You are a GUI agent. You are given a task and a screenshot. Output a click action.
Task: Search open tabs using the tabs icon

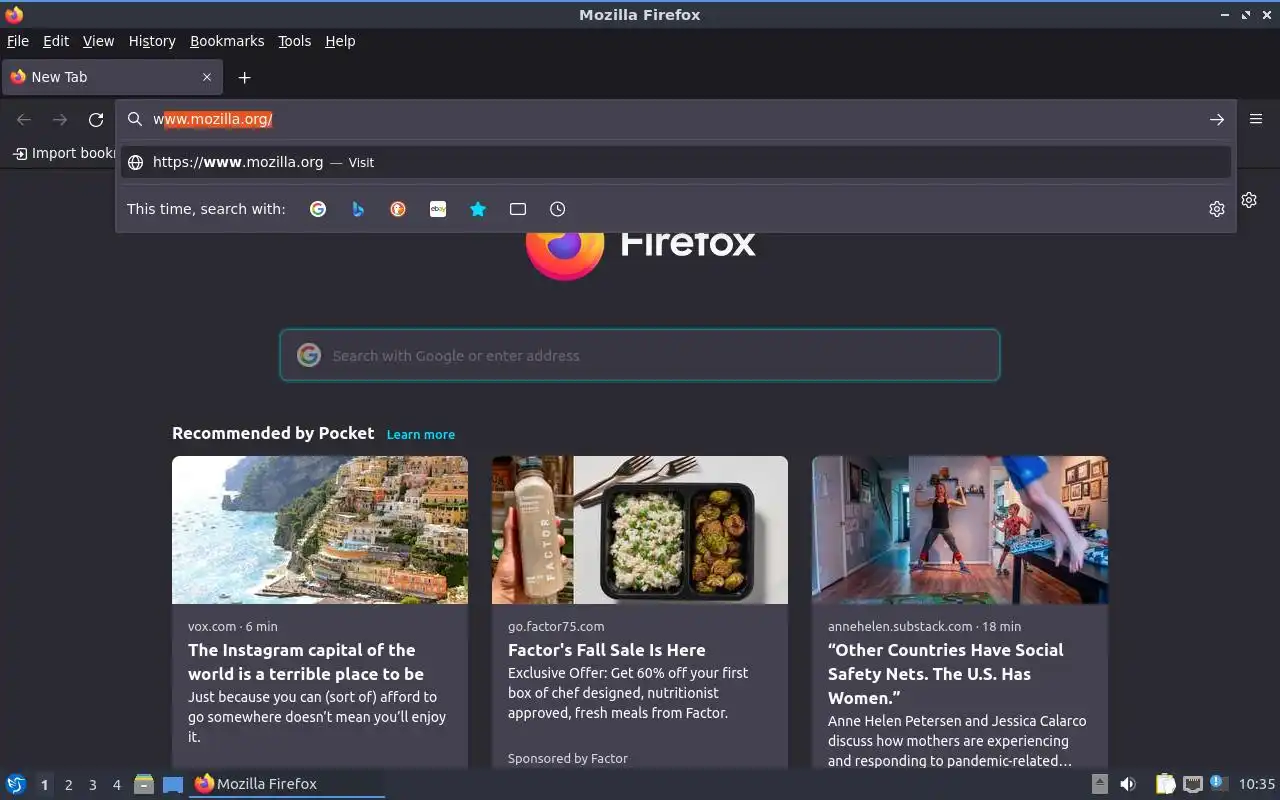[518, 209]
